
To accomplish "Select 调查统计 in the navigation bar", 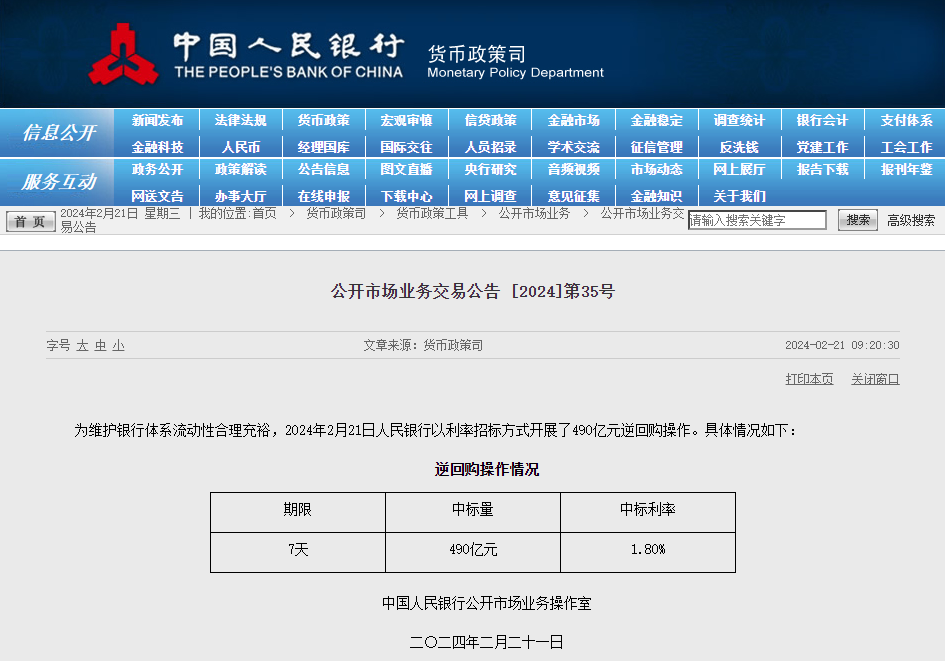I will (x=739, y=120).
